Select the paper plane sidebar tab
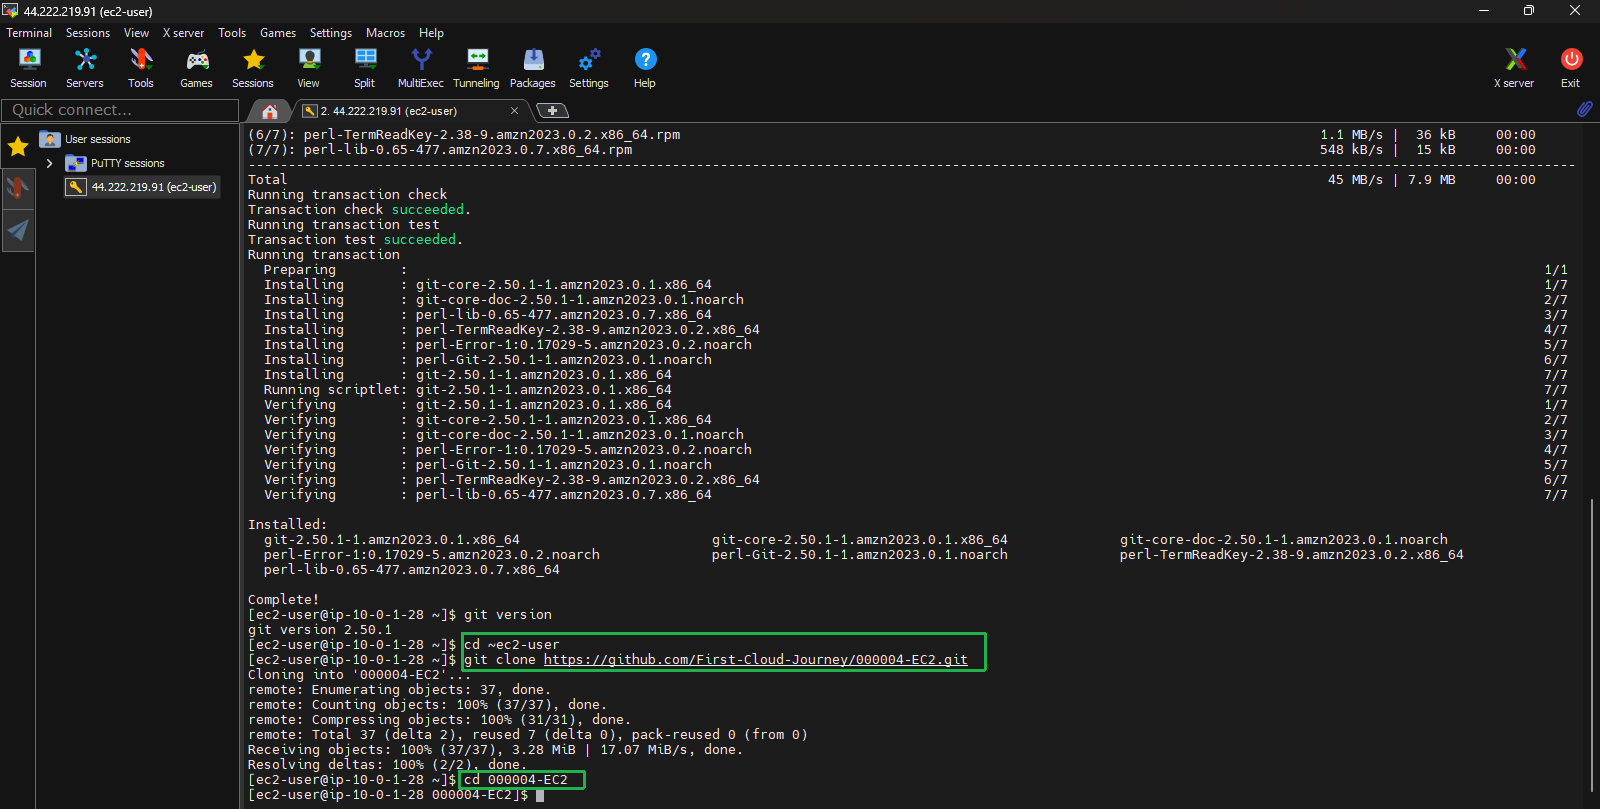This screenshot has height=809, width=1600. (18, 231)
